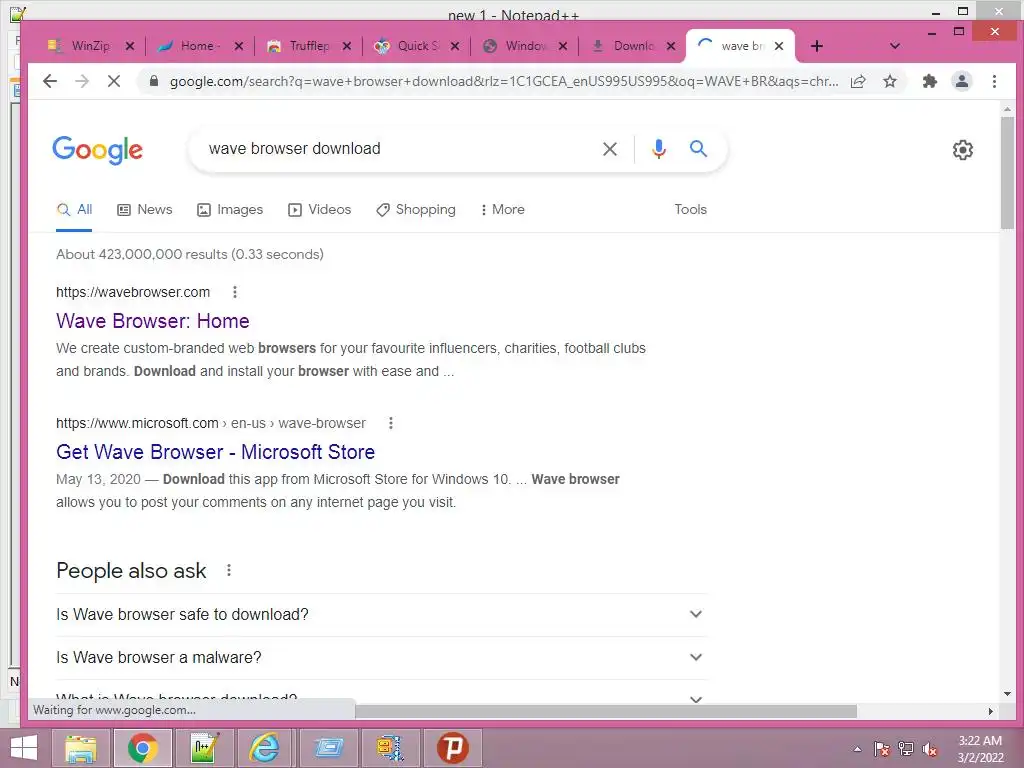This screenshot has height=768, width=1024.
Task: Select the Shopping search filter
Action: [x=416, y=210]
